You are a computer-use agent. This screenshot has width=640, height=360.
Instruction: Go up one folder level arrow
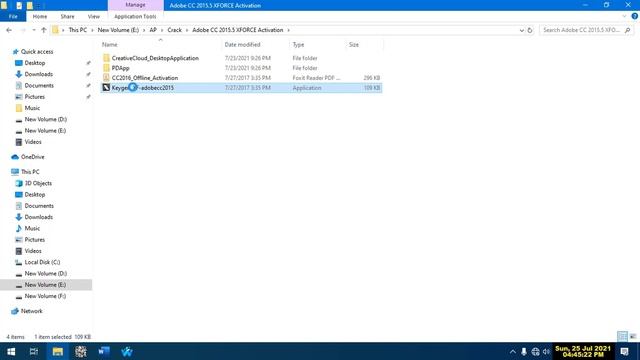[44, 30]
